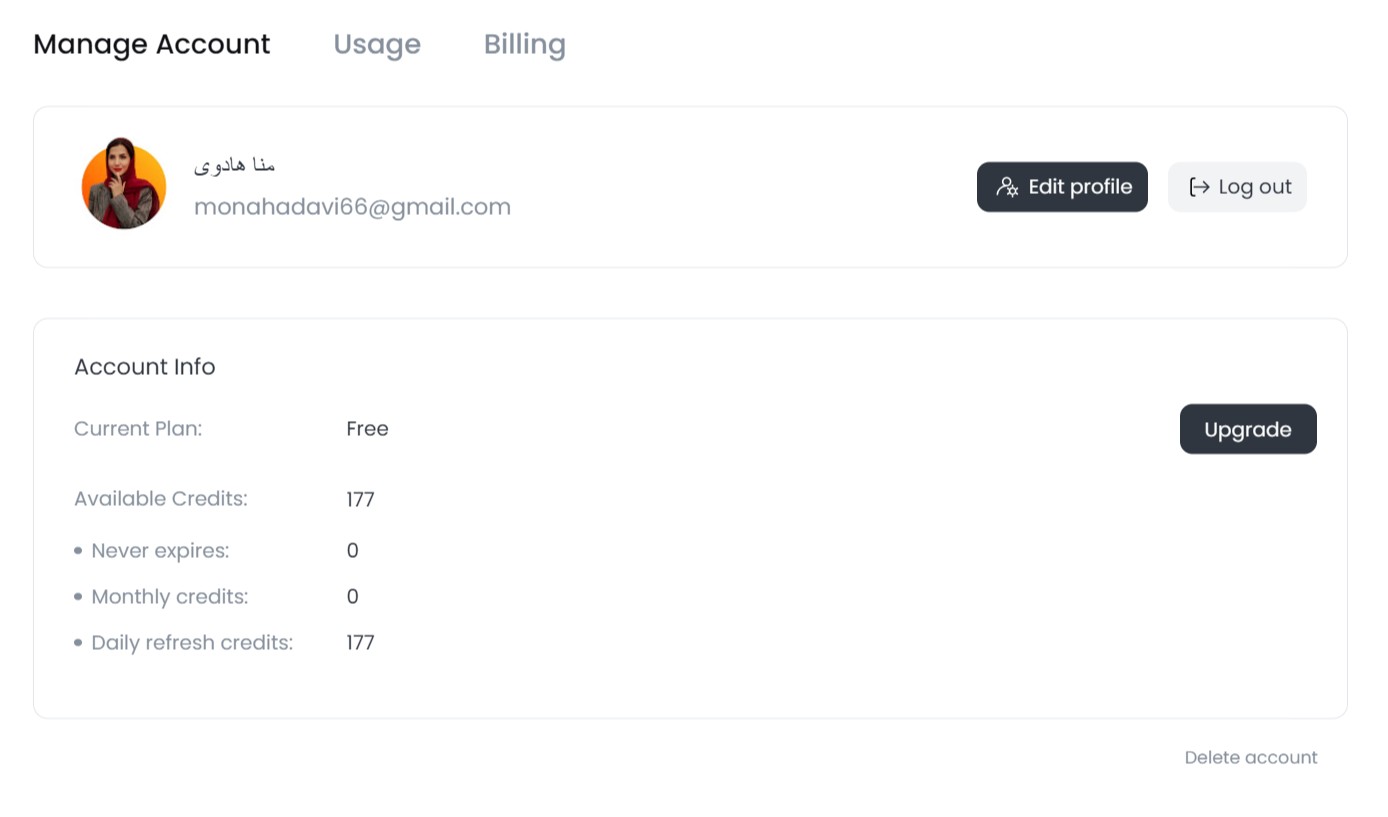Viewport: 1388px width, 817px height.
Task: Open the Billing tab
Action: click(x=524, y=44)
